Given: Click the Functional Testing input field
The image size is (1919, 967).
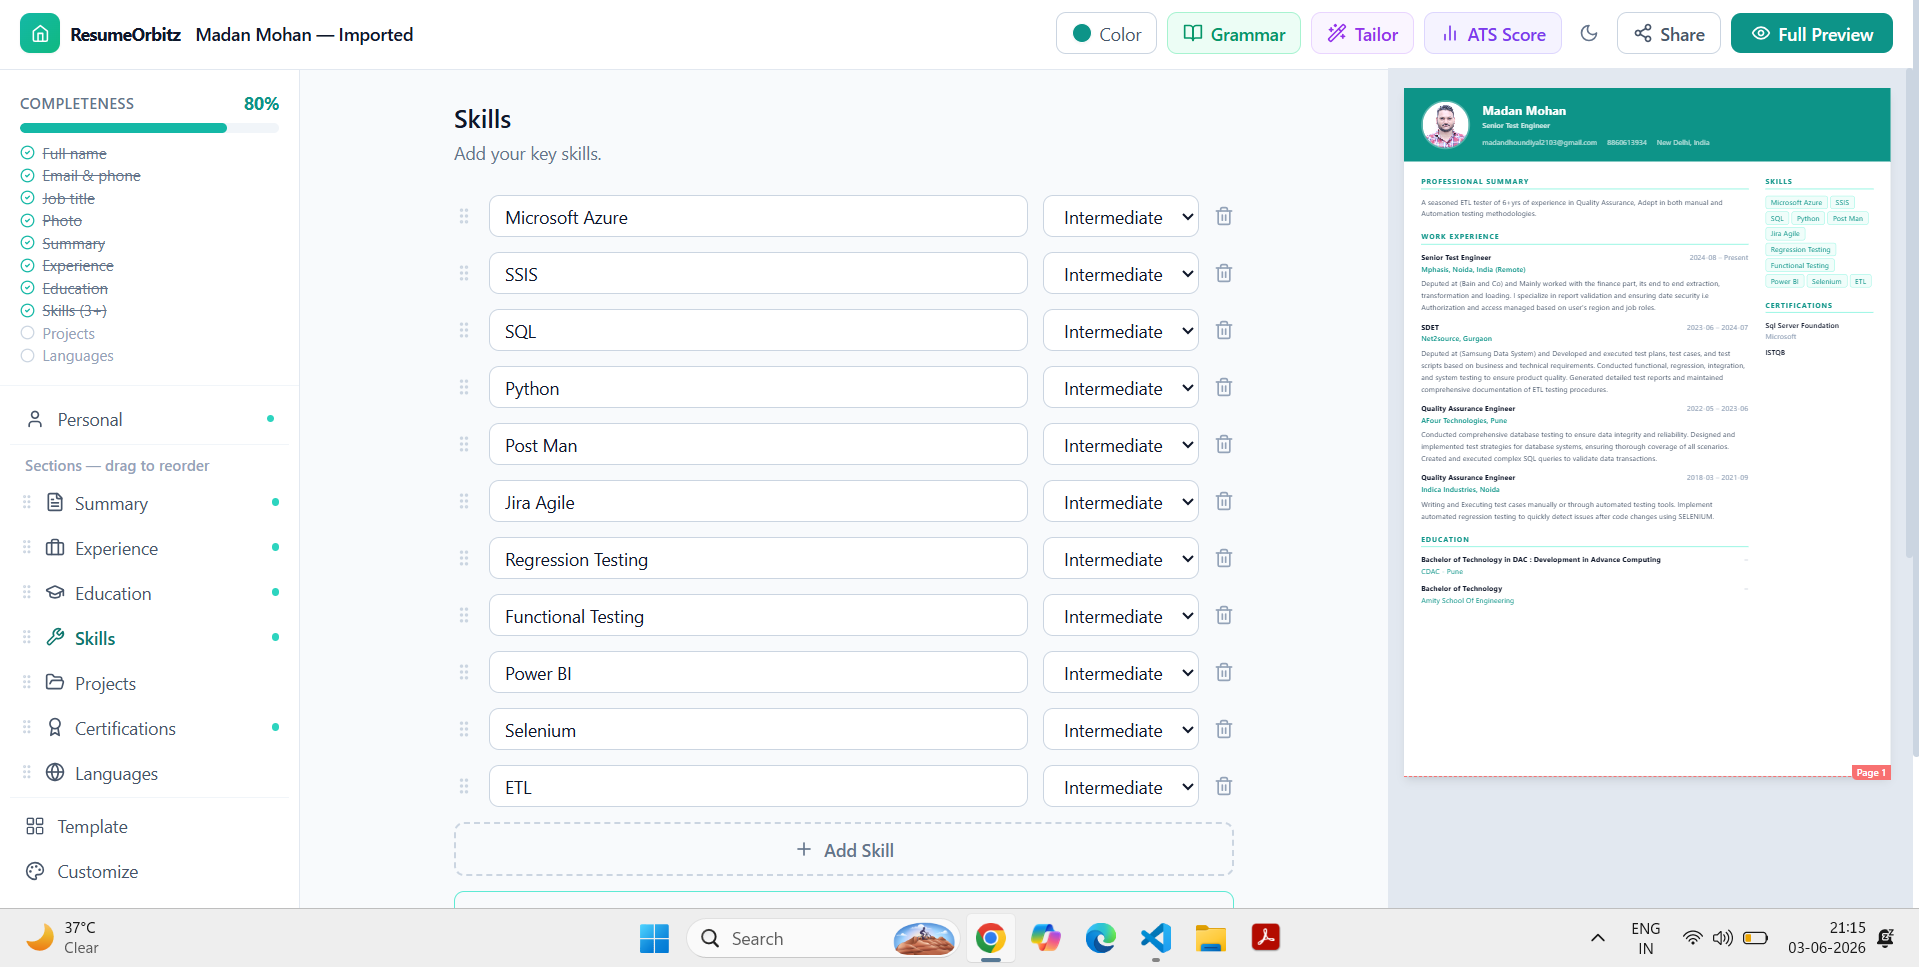Looking at the screenshot, I should (x=758, y=615).
